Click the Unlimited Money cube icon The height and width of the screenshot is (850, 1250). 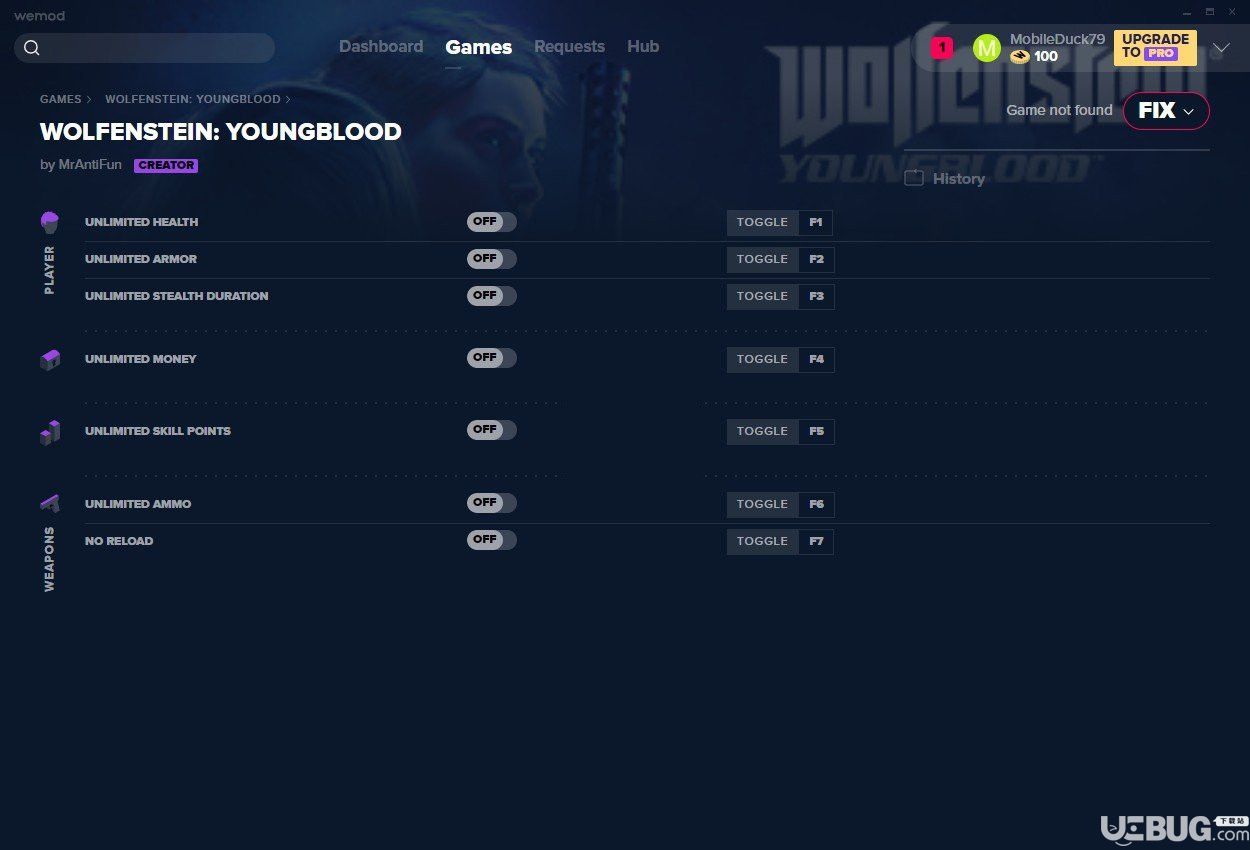point(50,359)
